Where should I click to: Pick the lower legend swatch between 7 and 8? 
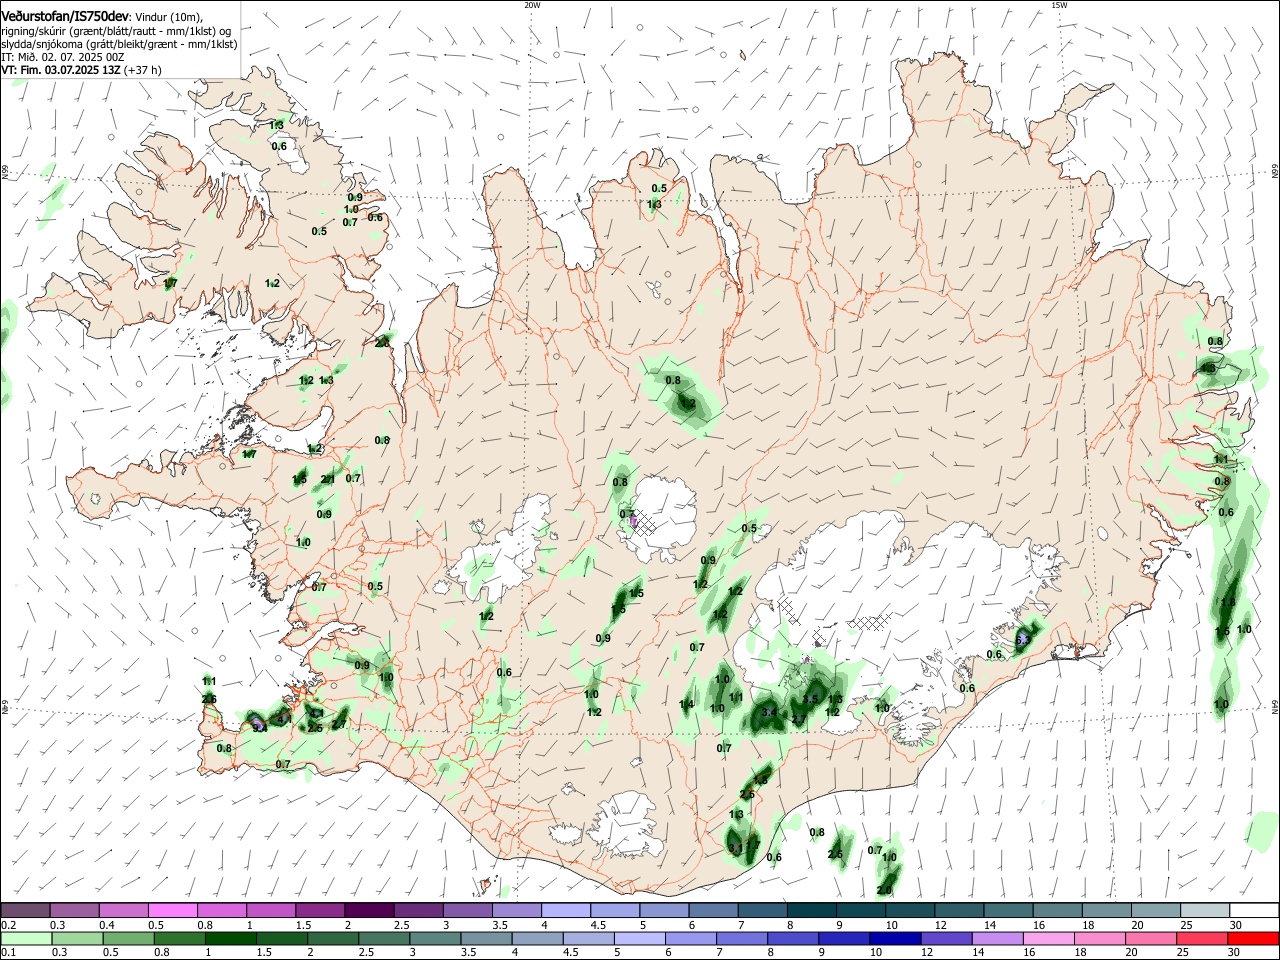(740, 938)
